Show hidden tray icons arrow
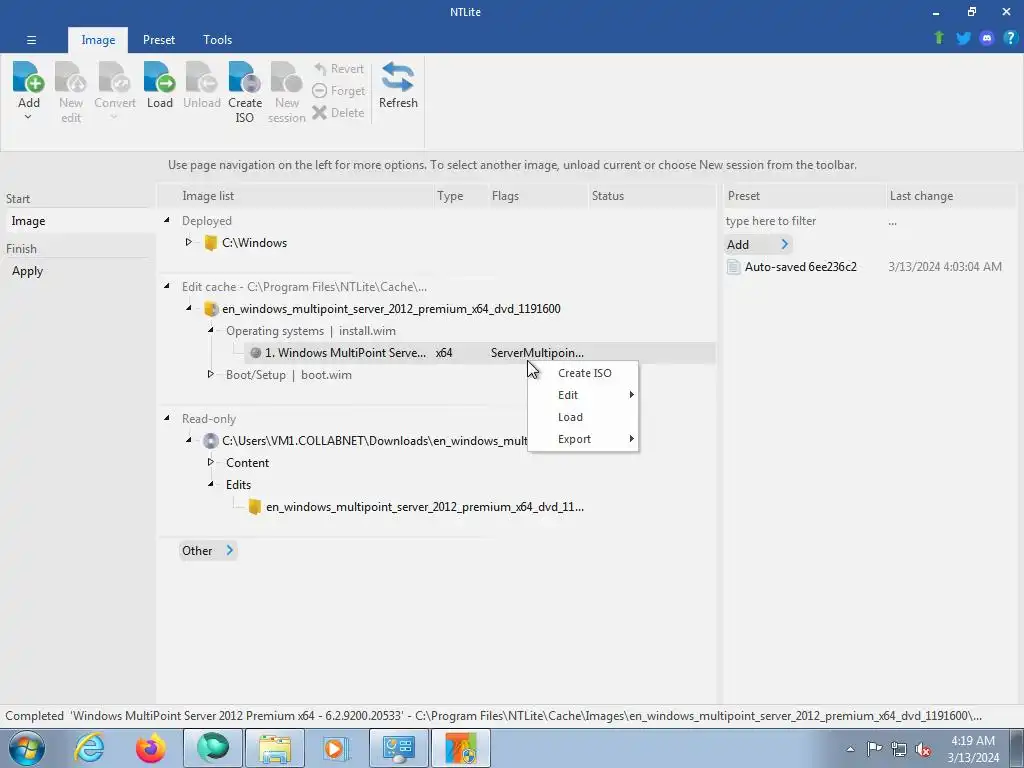The width and height of the screenshot is (1024, 768). (x=850, y=750)
